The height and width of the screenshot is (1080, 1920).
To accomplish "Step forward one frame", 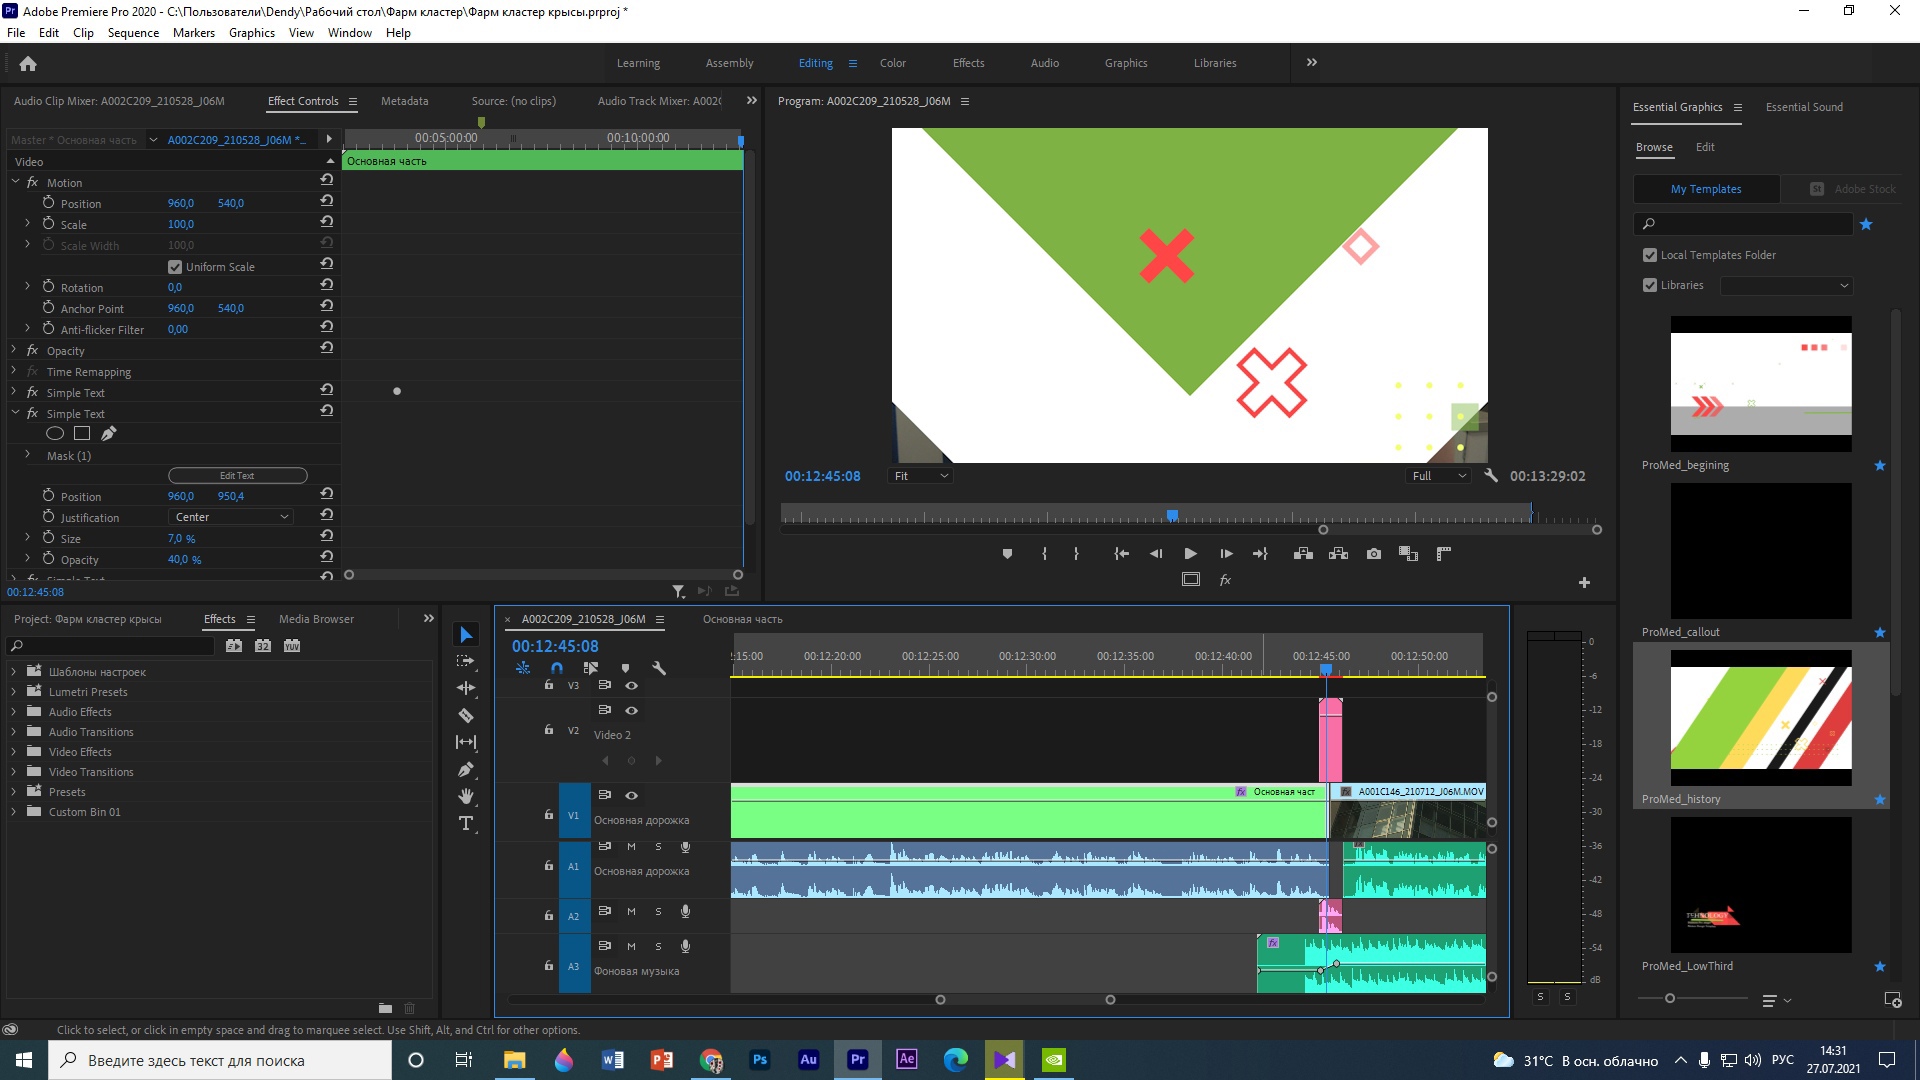I will tap(1226, 554).
